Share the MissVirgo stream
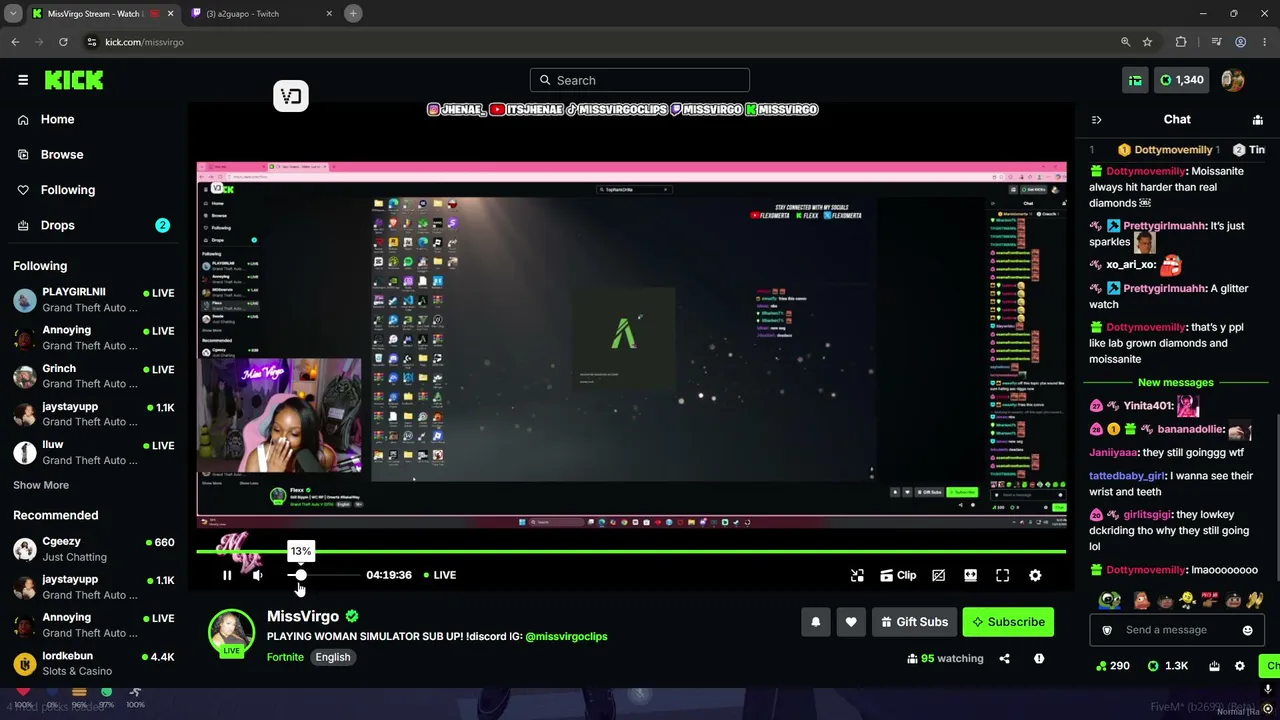 (1004, 659)
